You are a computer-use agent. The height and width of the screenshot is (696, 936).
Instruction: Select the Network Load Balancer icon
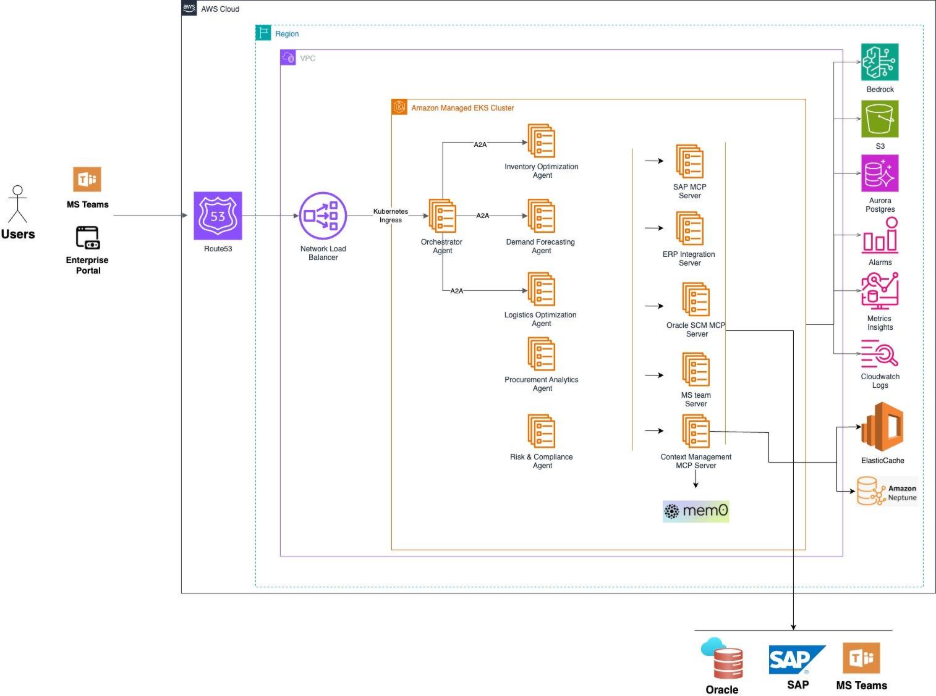tap(321, 215)
